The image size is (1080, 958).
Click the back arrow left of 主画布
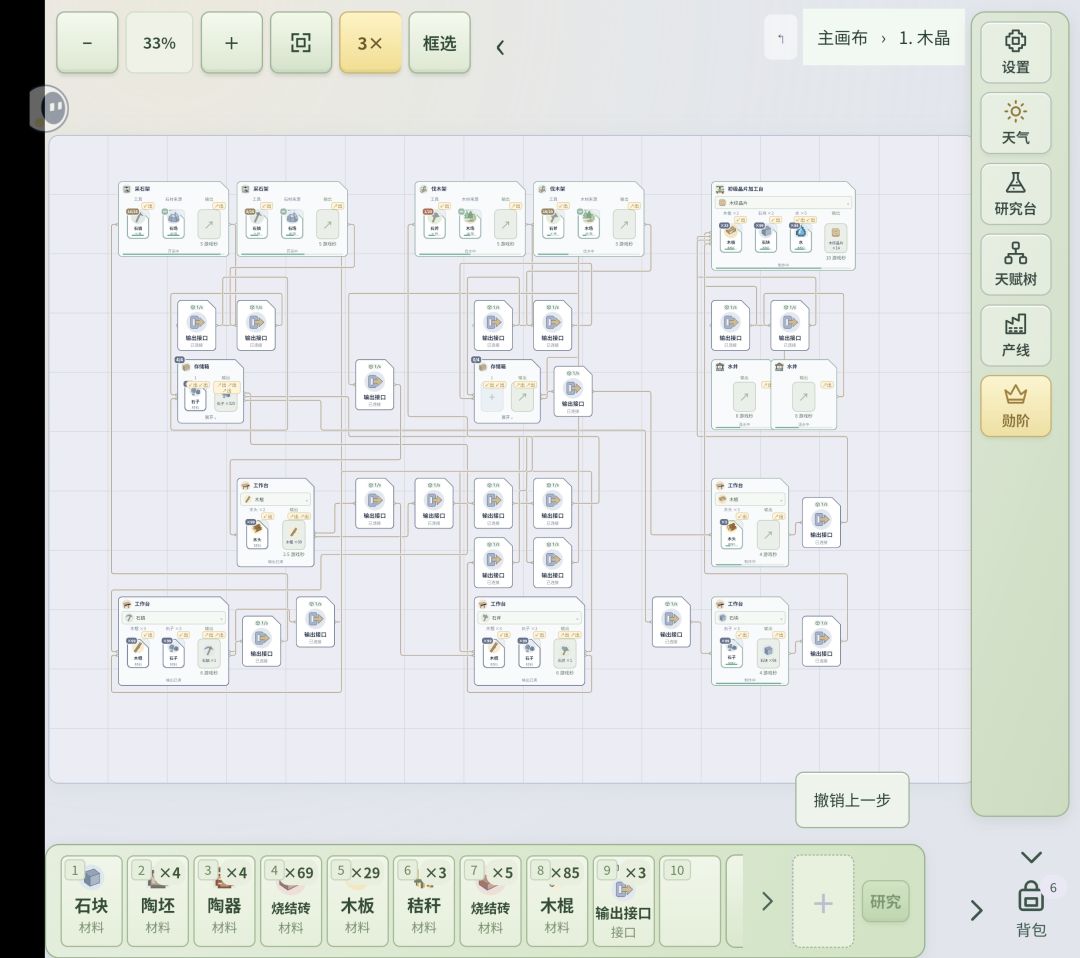tap(780, 38)
